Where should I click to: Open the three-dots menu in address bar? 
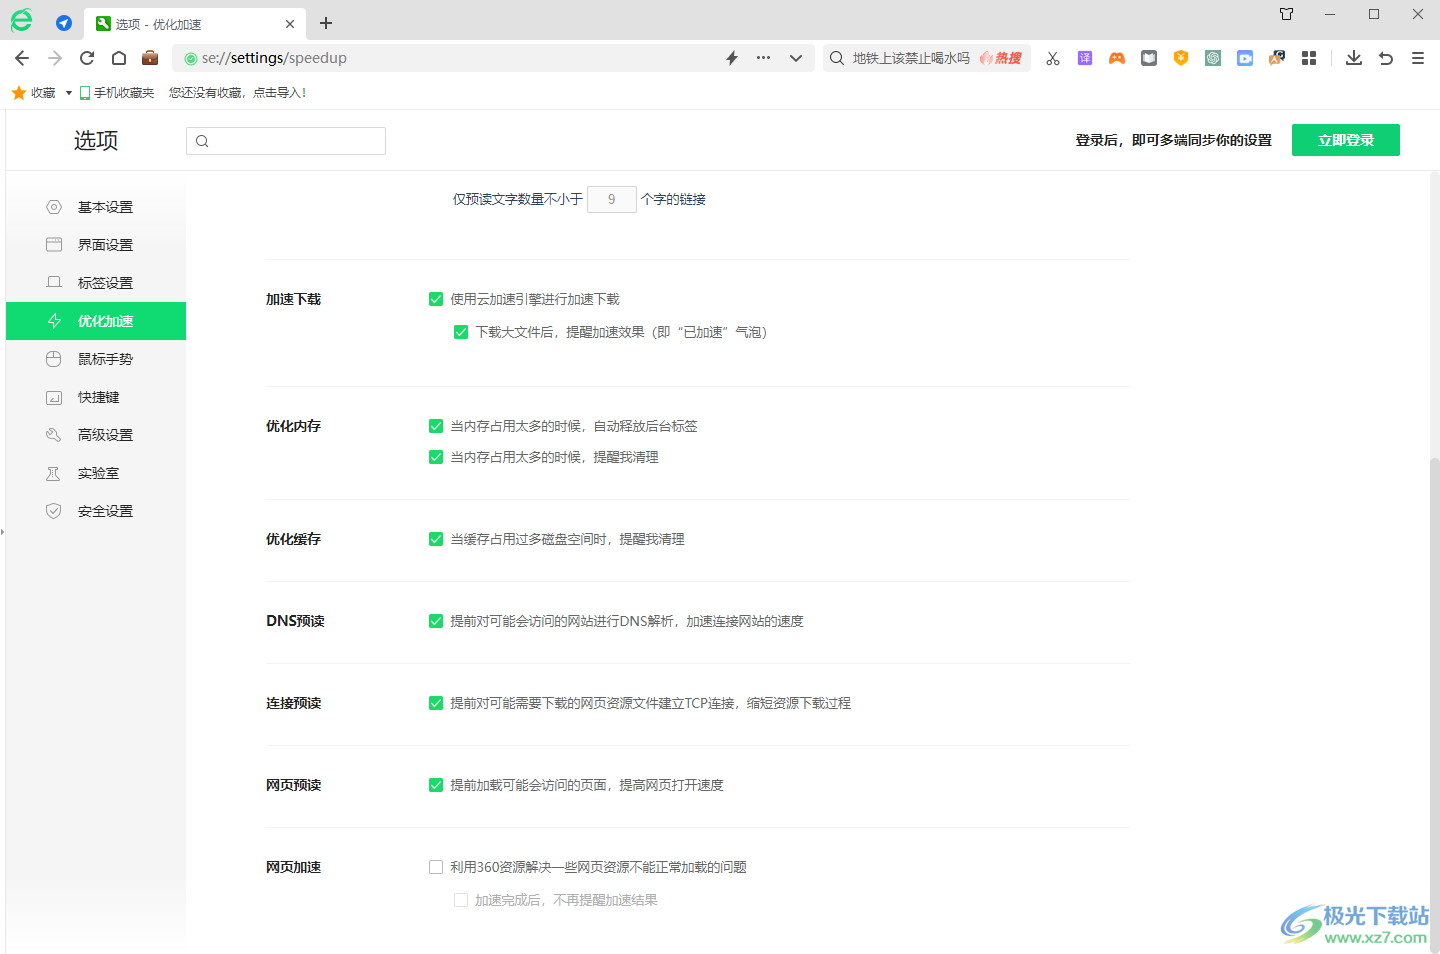pyautogui.click(x=763, y=58)
